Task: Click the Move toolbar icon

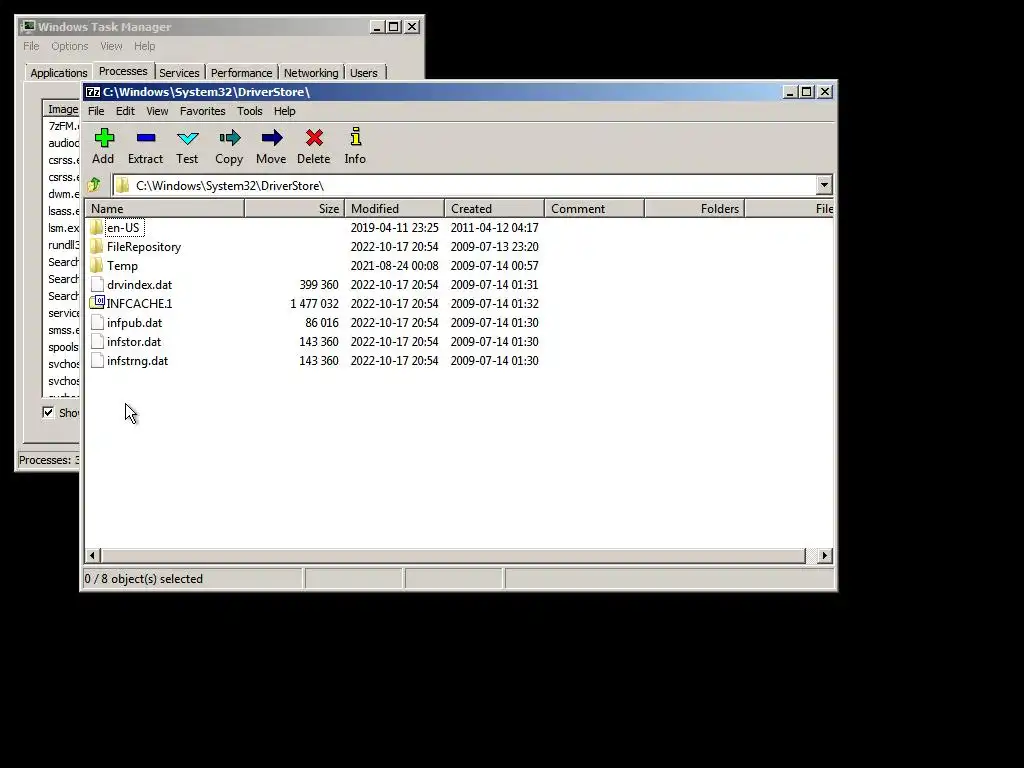Action: [272, 138]
